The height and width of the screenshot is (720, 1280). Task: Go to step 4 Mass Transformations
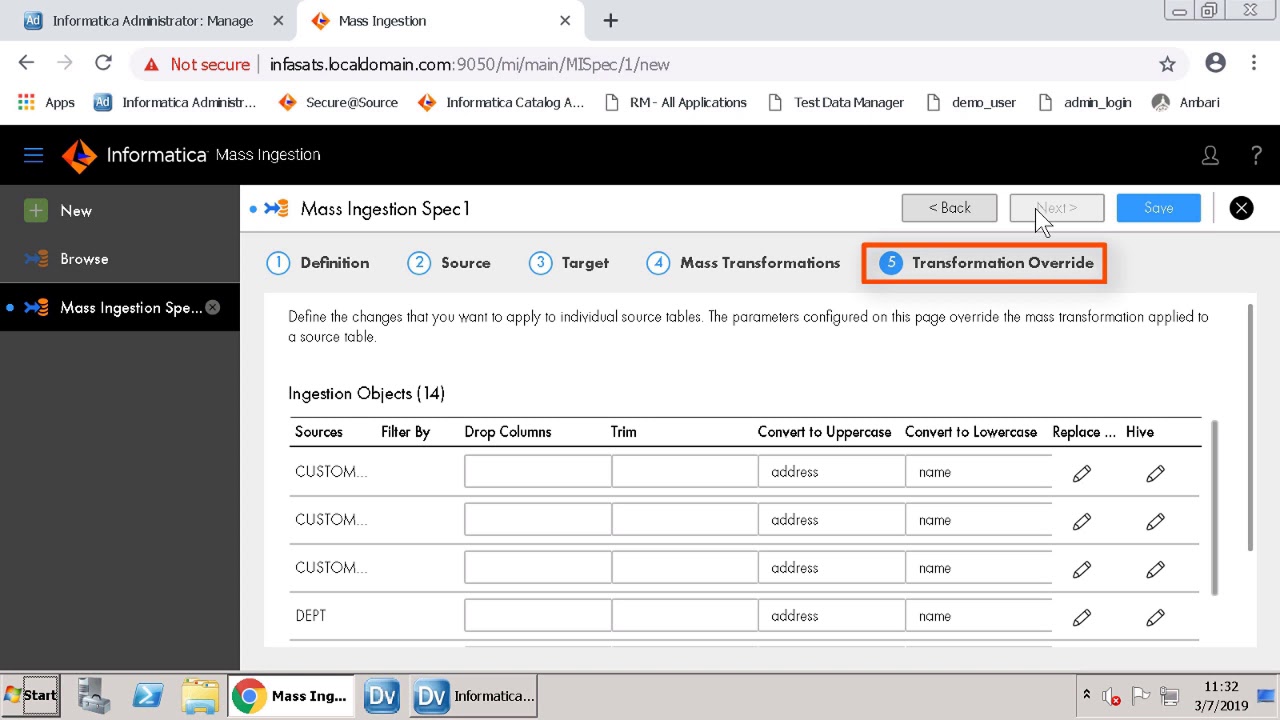pyautogui.click(x=743, y=263)
